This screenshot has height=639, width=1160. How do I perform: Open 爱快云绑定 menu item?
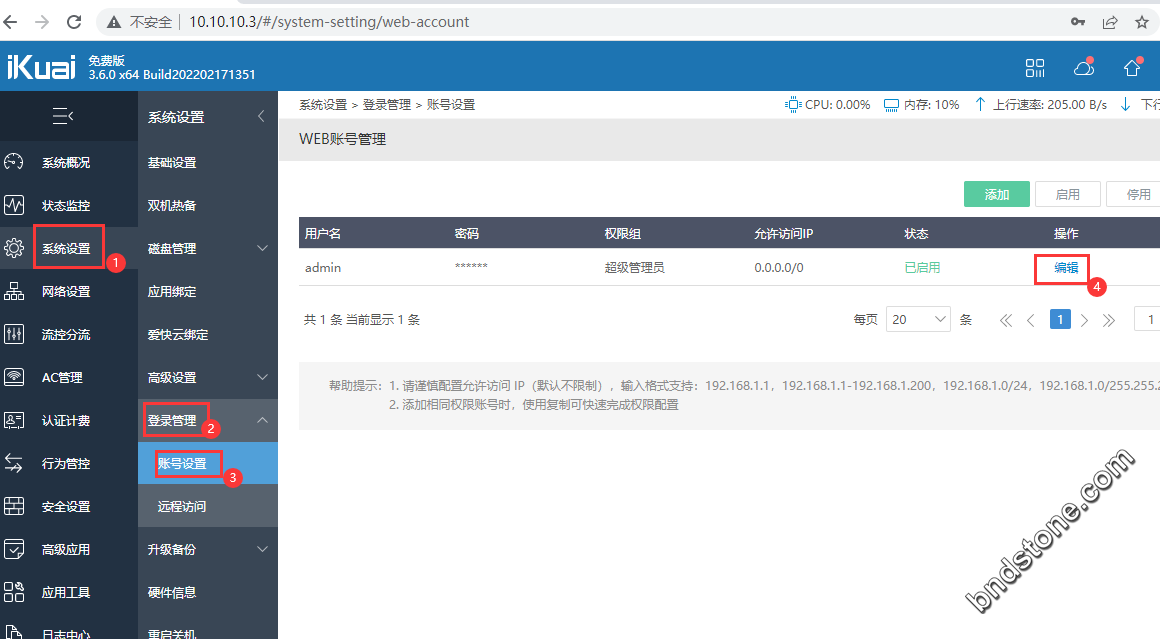coord(178,334)
